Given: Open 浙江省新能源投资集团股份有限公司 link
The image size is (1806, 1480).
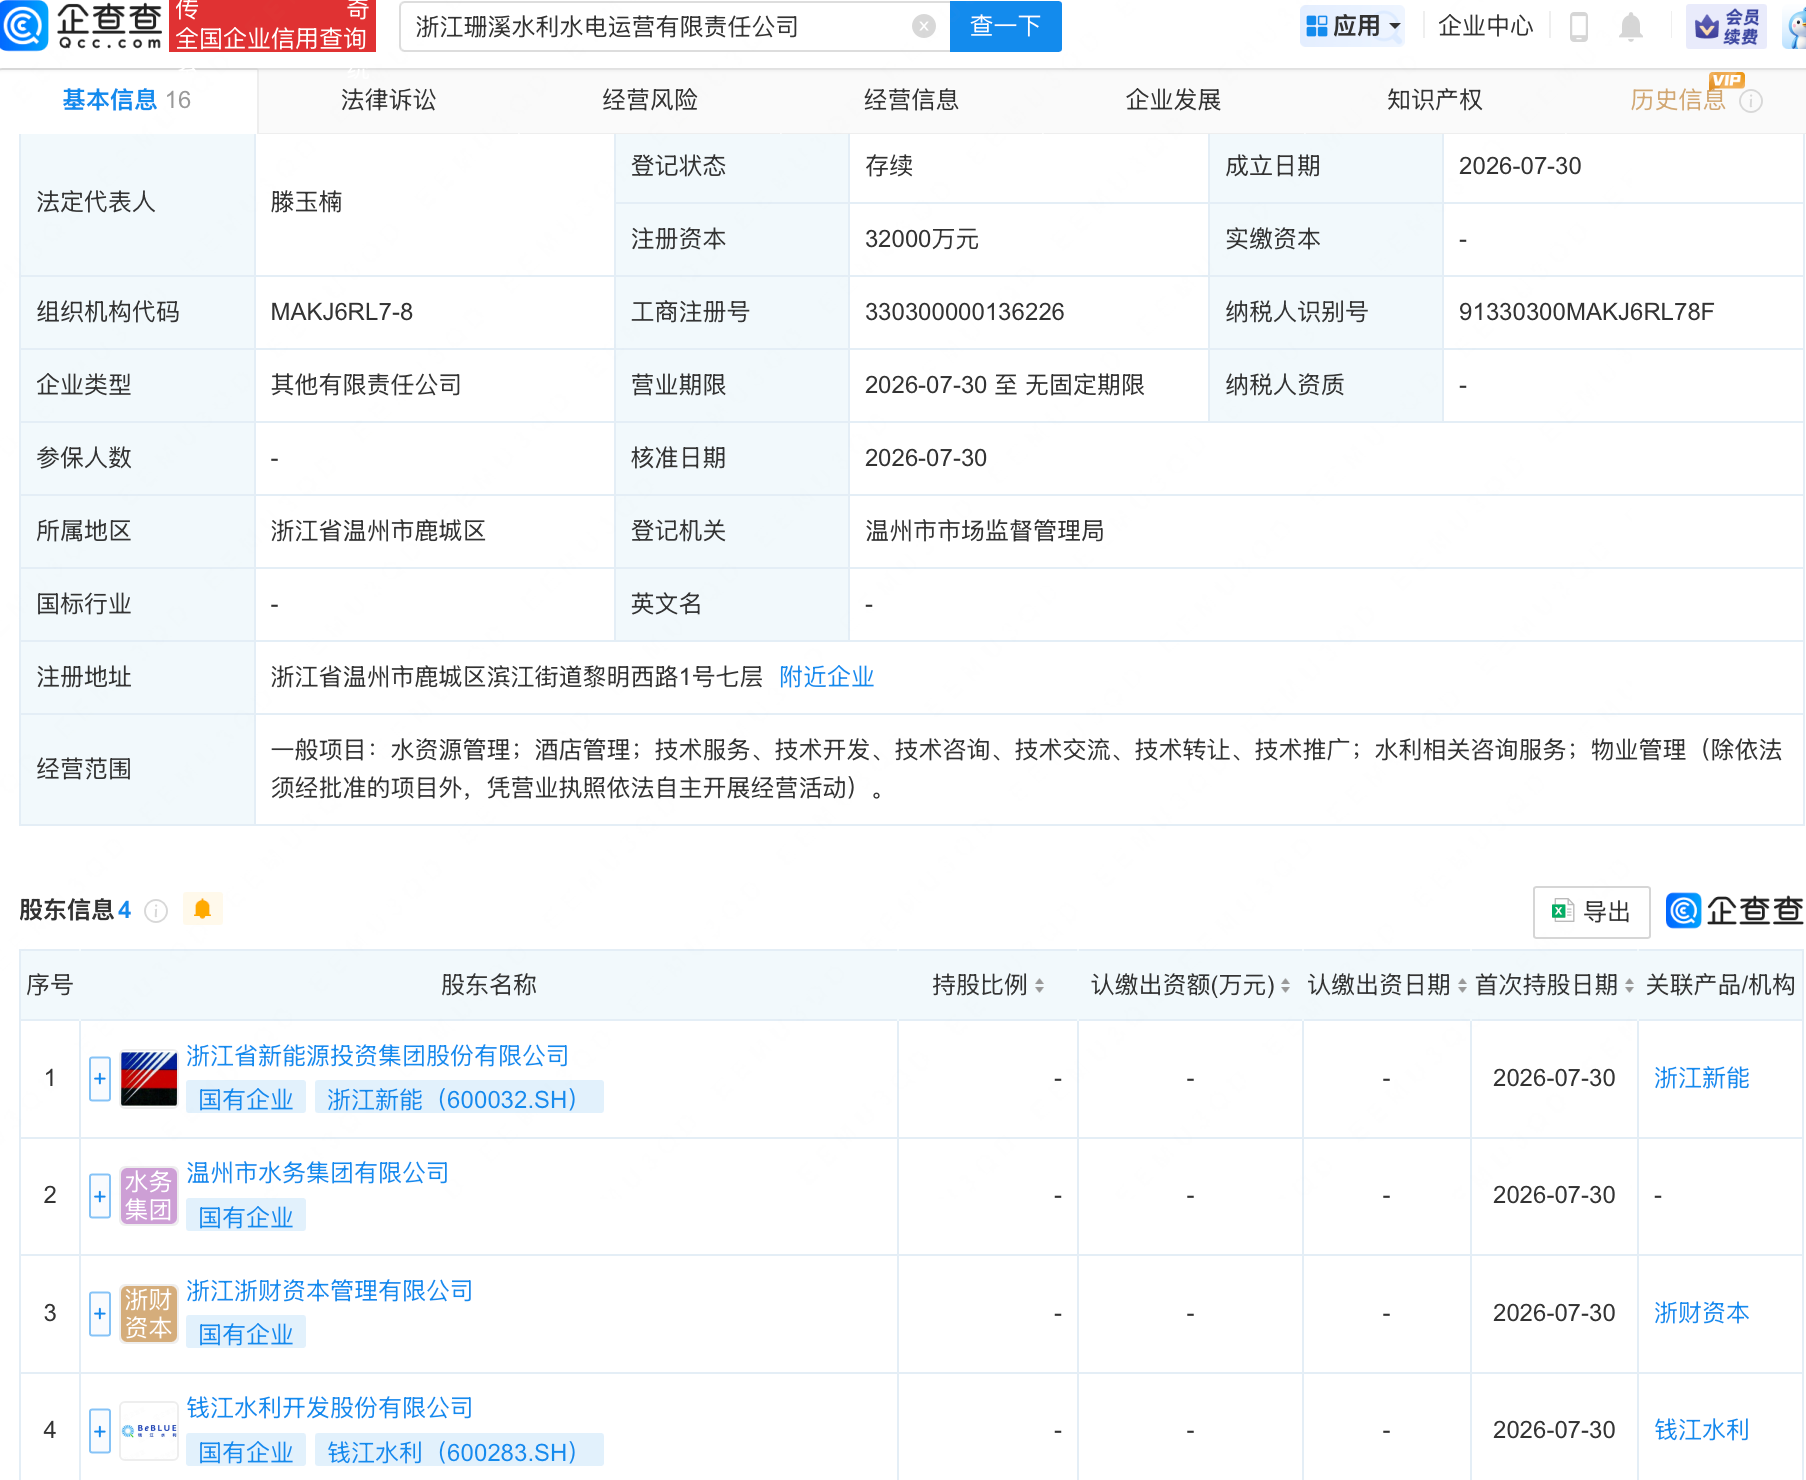Looking at the screenshot, I should 377,1056.
